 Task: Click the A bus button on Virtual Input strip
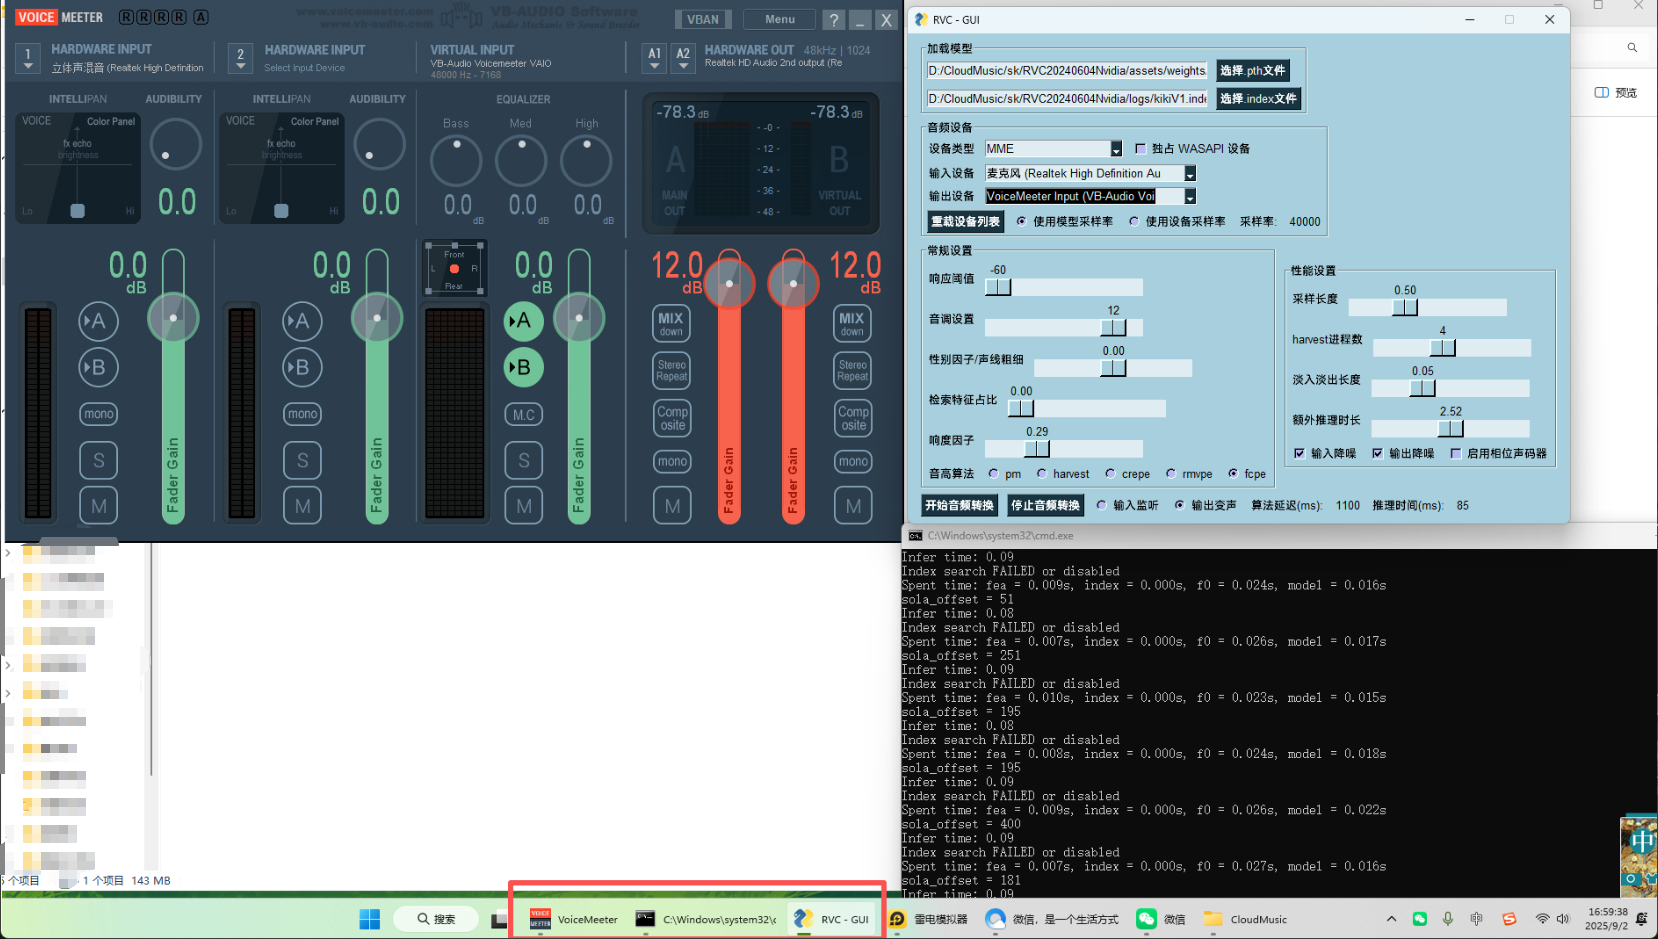(x=523, y=321)
